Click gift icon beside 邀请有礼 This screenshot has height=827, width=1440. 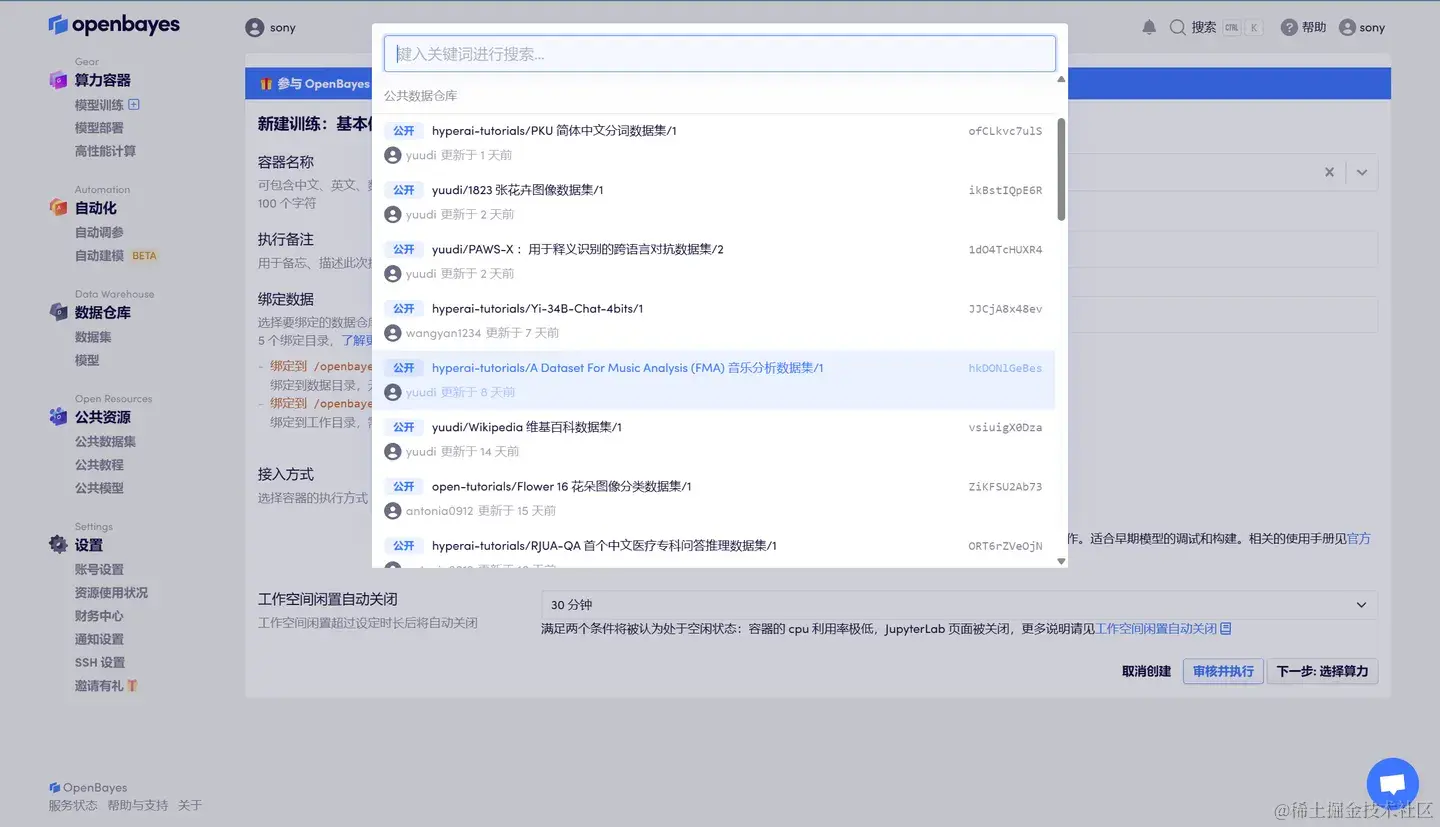coord(132,685)
